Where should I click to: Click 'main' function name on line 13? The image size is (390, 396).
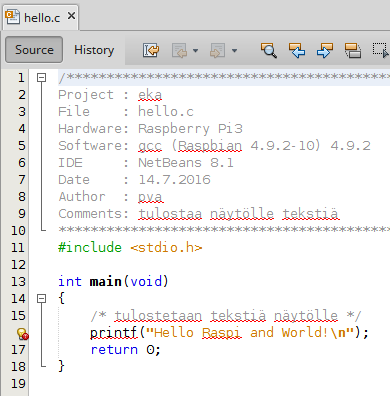pyautogui.click(x=106, y=282)
